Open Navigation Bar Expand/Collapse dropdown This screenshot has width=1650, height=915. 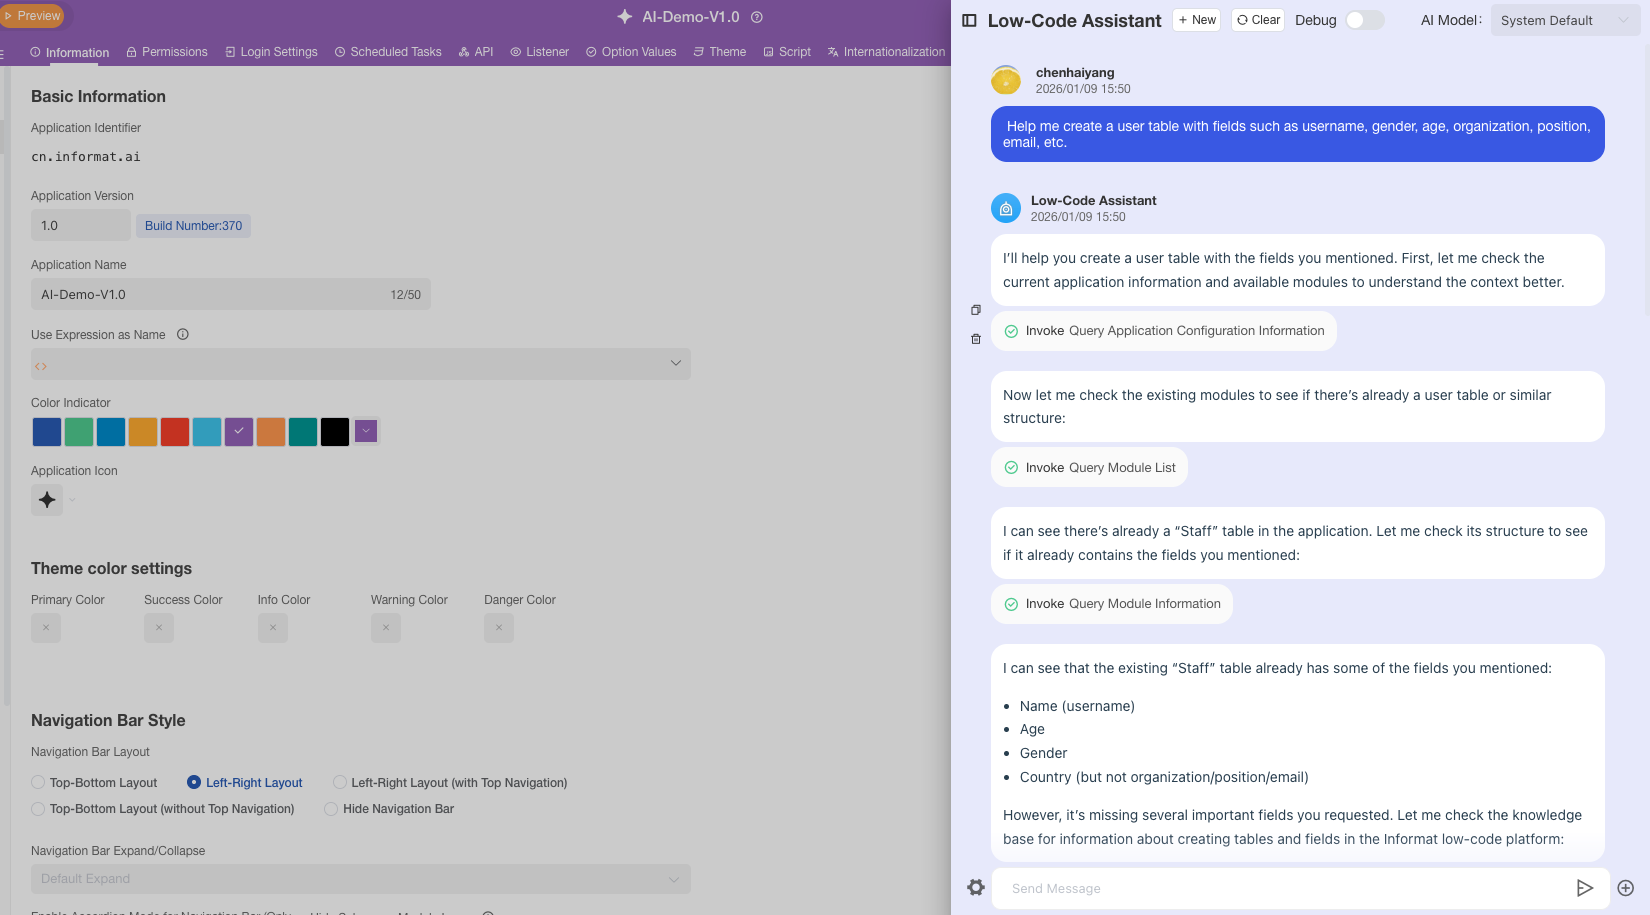click(360, 879)
